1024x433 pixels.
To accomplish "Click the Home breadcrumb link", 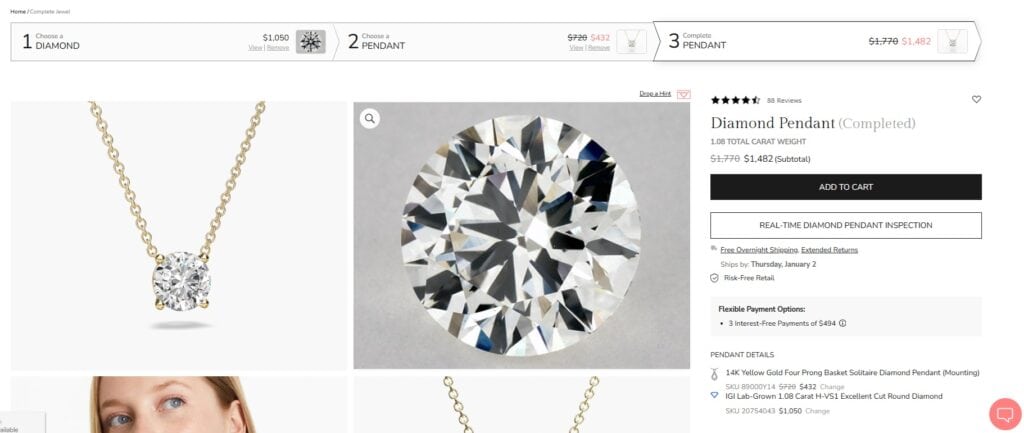I will (18, 11).
